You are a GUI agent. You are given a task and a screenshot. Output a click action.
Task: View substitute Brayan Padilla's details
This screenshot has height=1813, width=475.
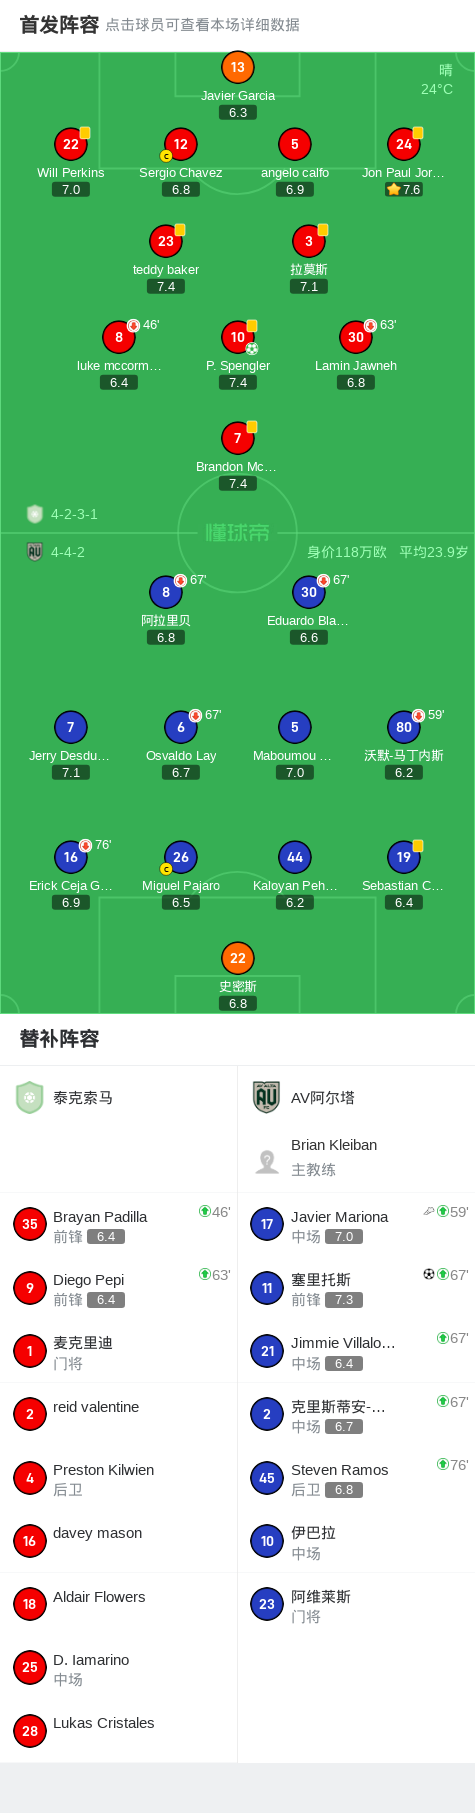click(118, 1224)
